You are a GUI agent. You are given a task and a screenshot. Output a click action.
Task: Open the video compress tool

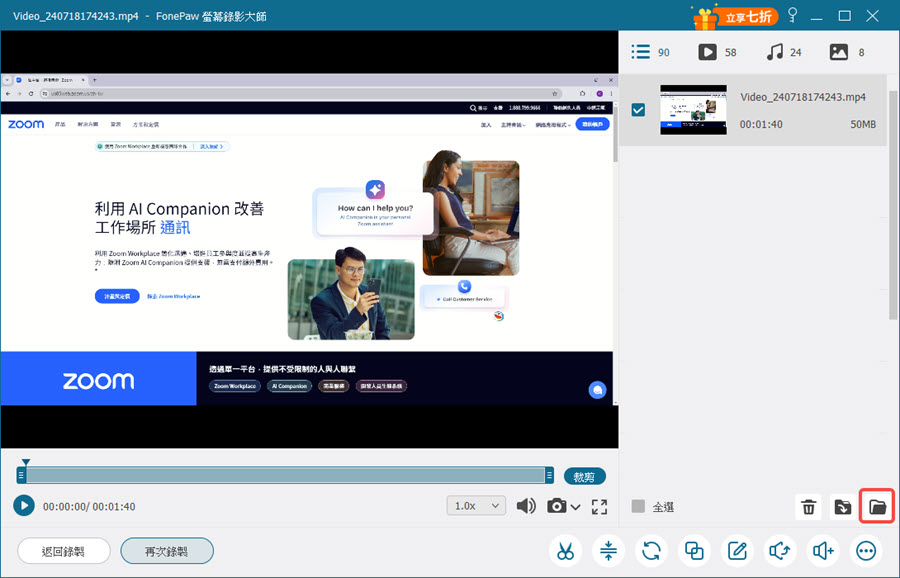click(608, 551)
